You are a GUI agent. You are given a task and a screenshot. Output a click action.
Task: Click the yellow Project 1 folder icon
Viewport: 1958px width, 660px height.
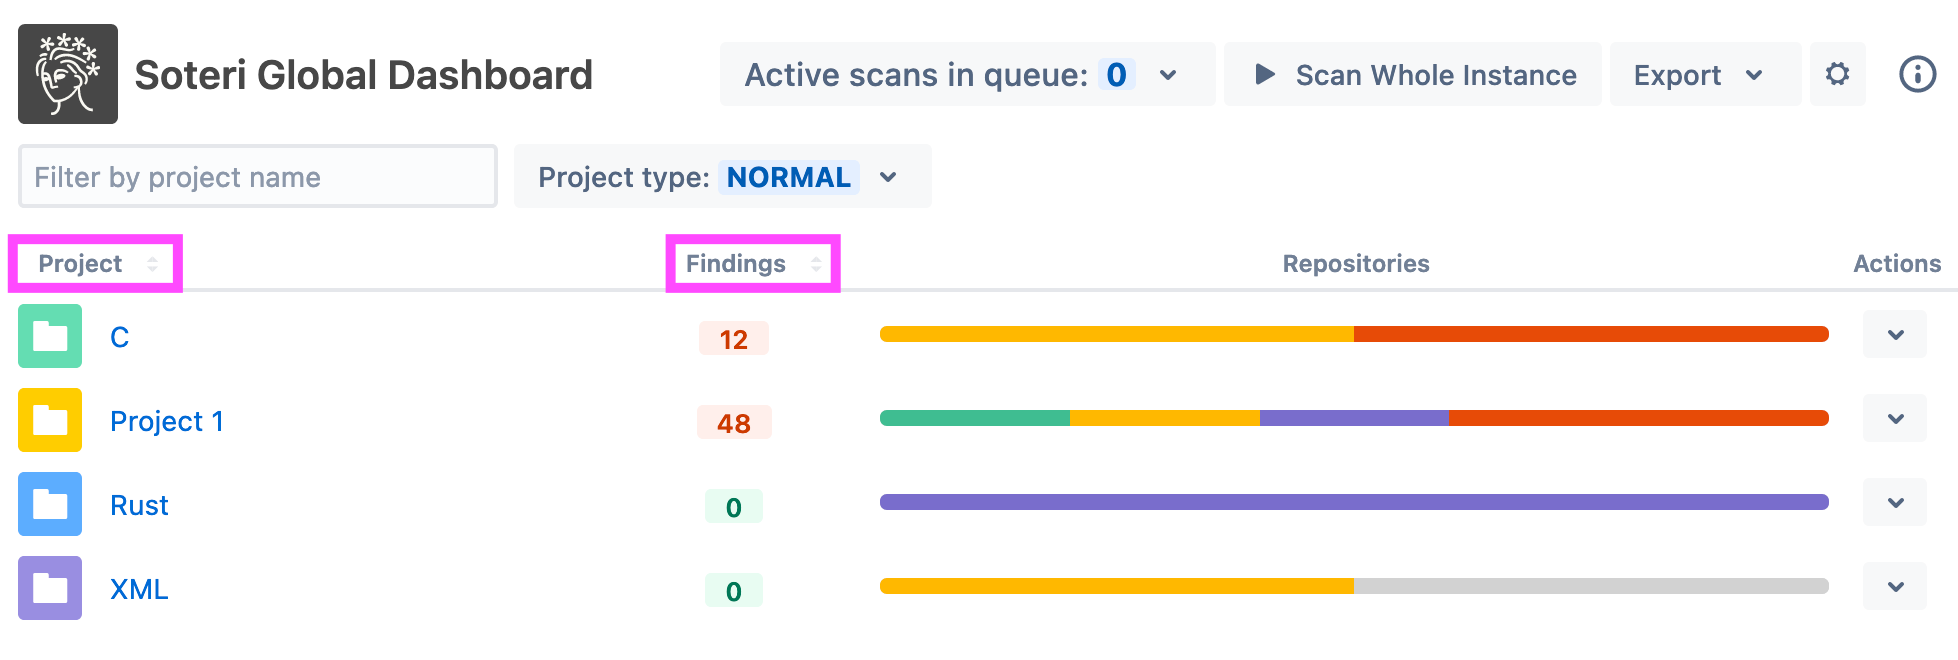(50, 420)
